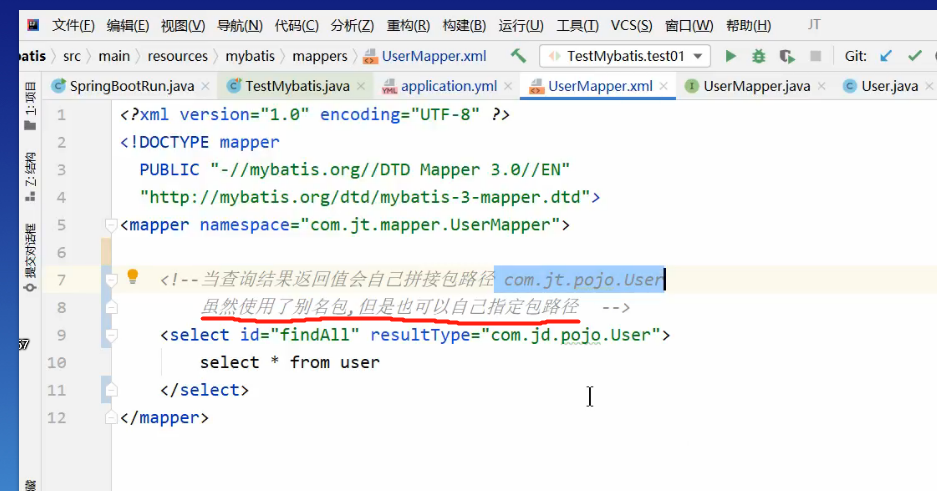Image resolution: width=937 pixels, height=491 pixels.
Task: Run with coverage icon
Action: click(787, 56)
